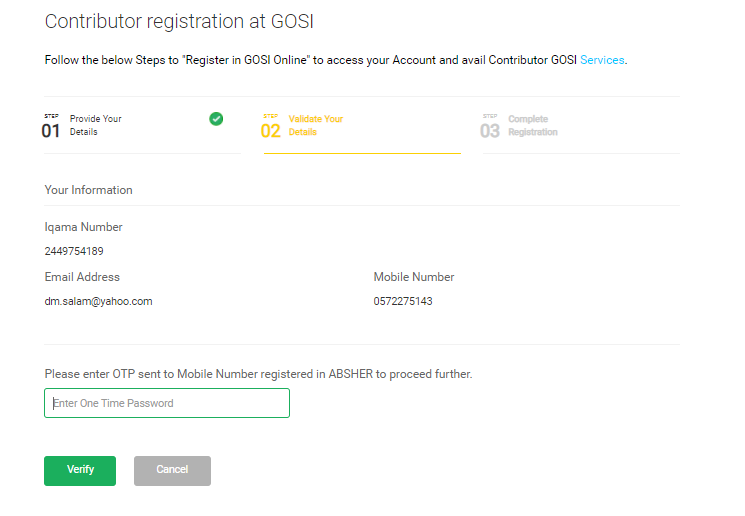Click the OTP instruction text about ABSHER

(258, 374)
